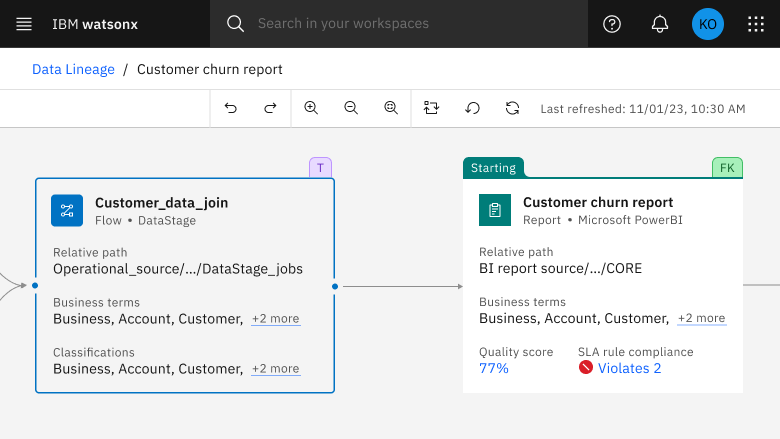780x439 pixels.
Task: Expand +2 more business terms on churn report
Action: pos(701,319)
